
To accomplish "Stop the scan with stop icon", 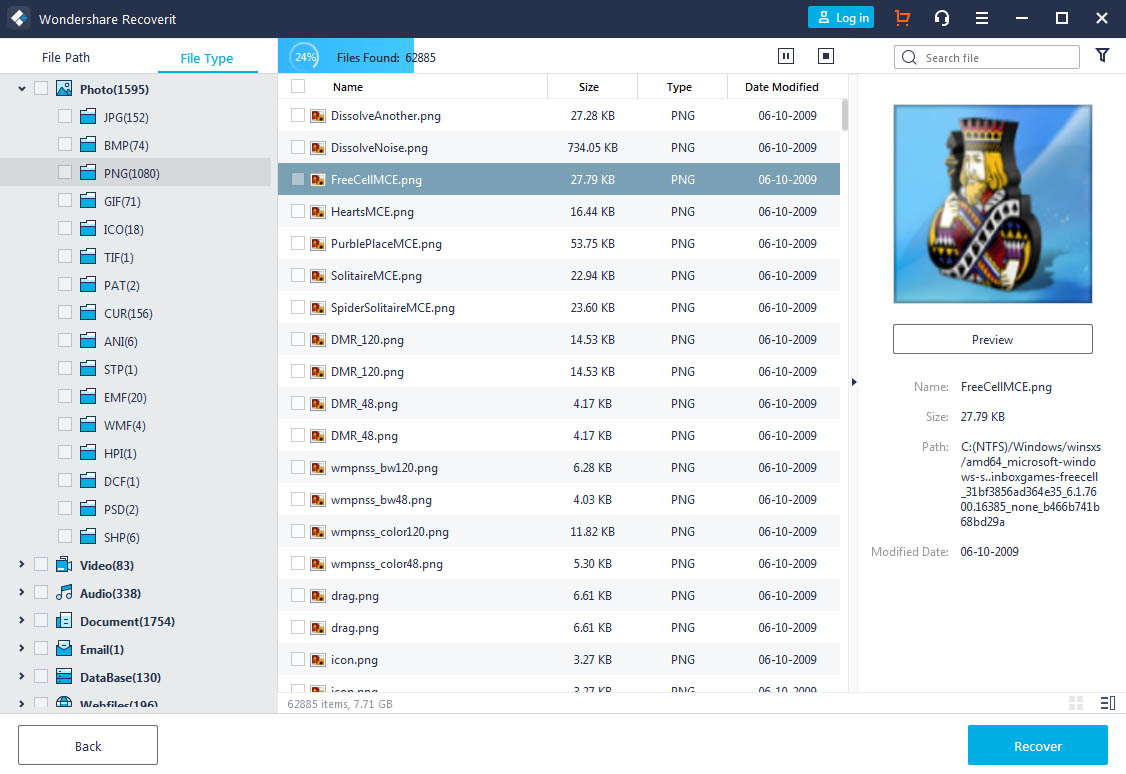I will pyautogui.click(x=826, y=56).
